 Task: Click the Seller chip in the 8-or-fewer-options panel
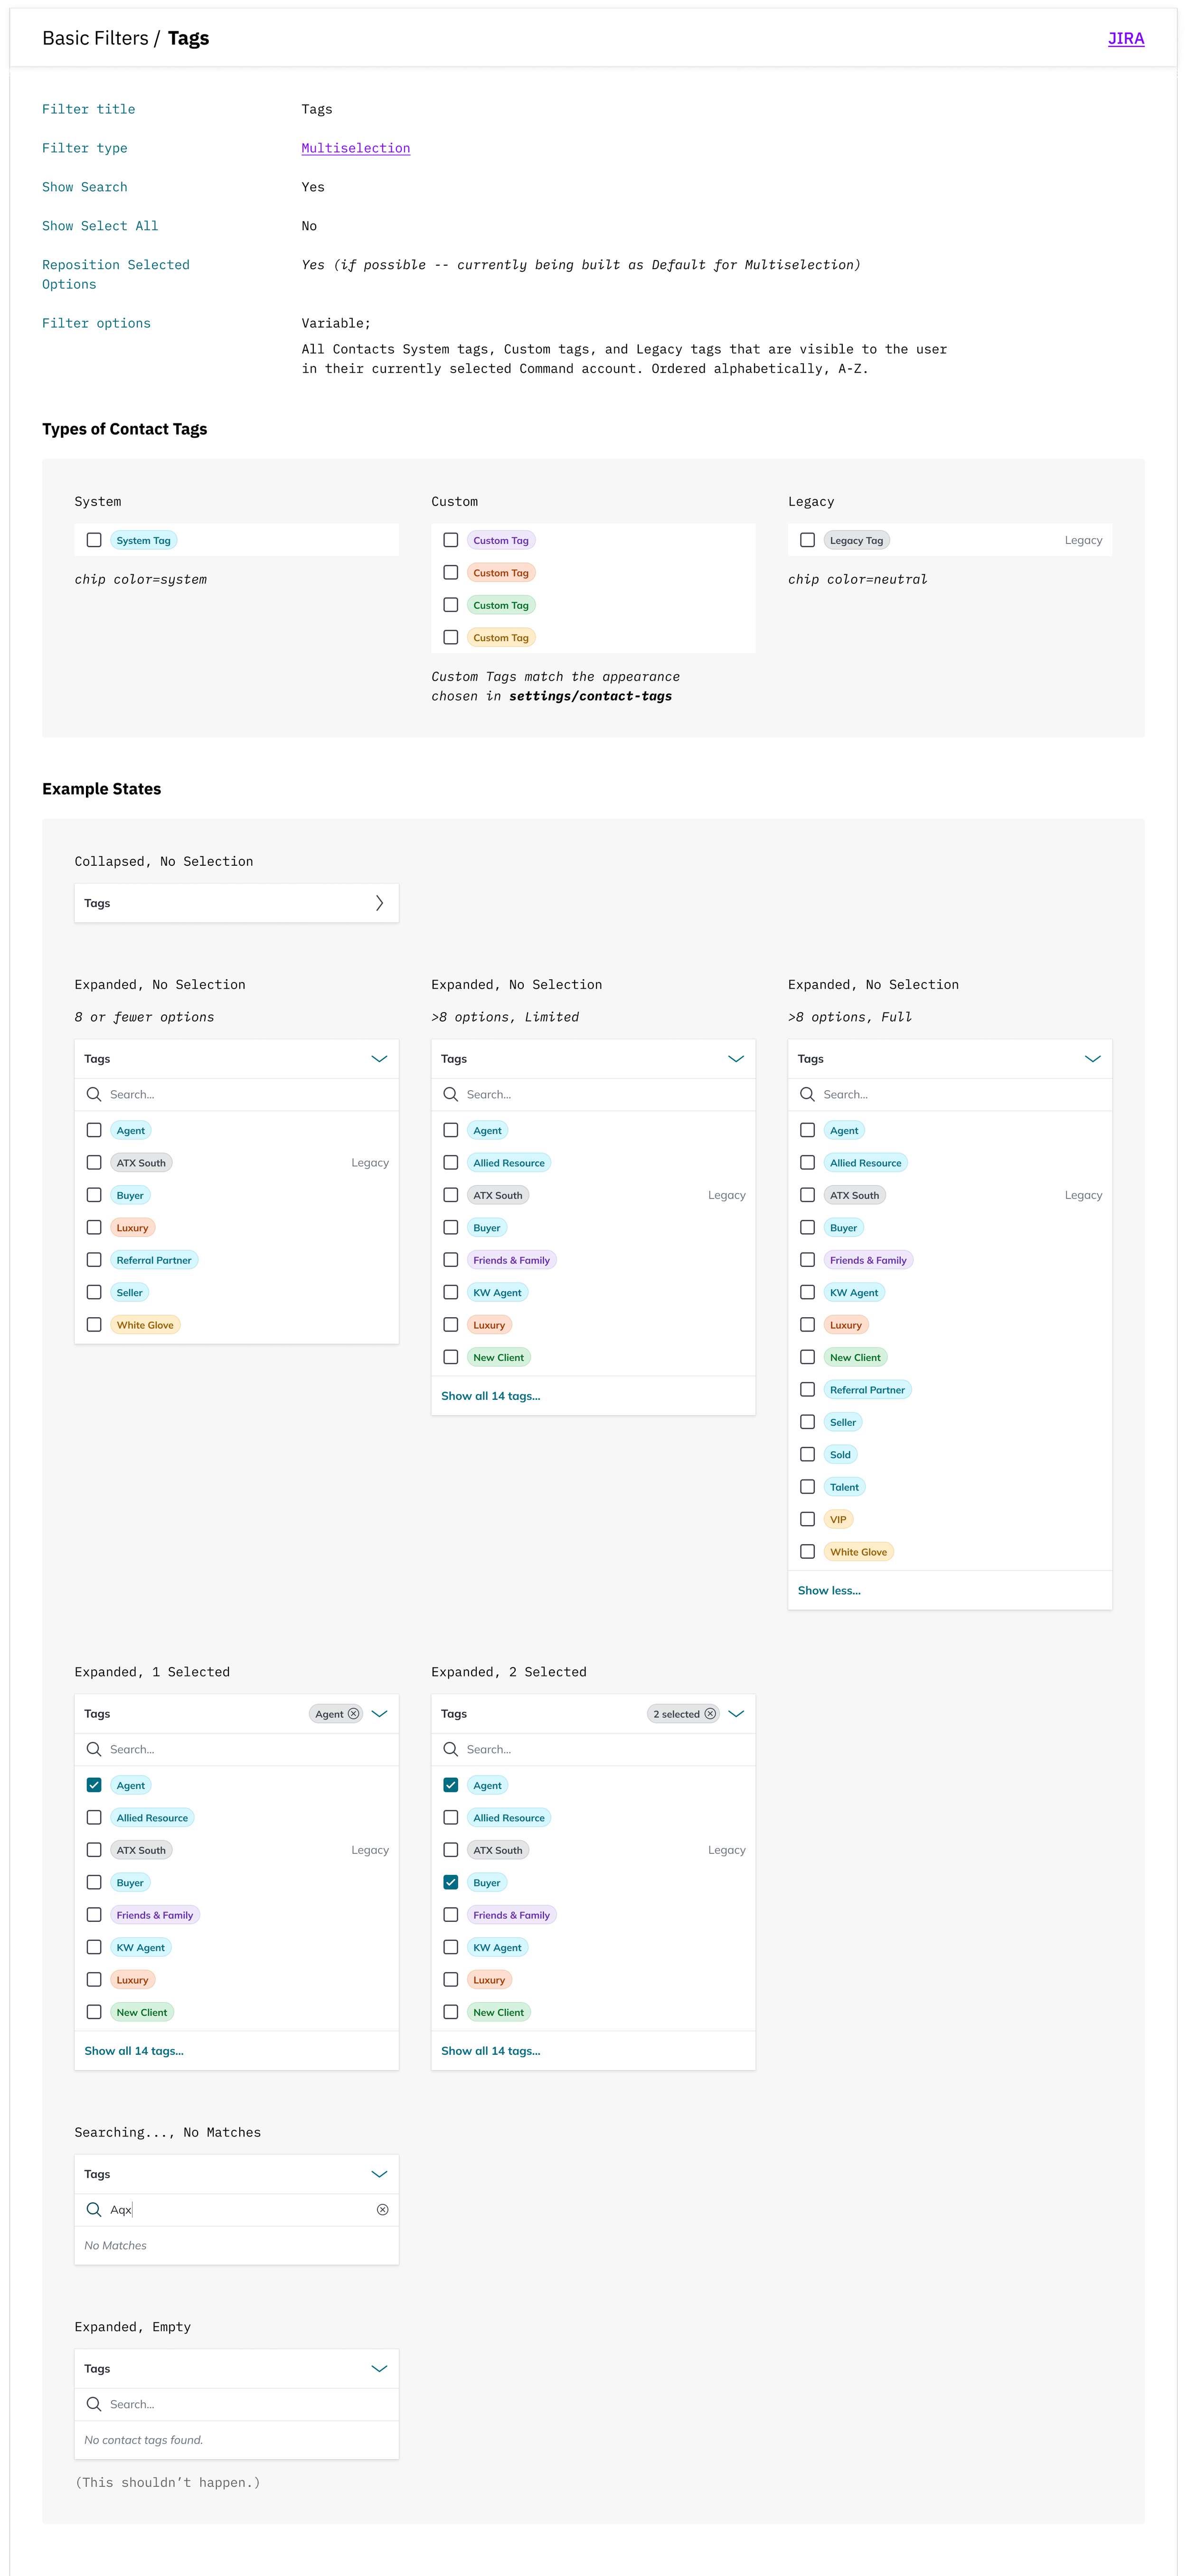click(130, 1292)
